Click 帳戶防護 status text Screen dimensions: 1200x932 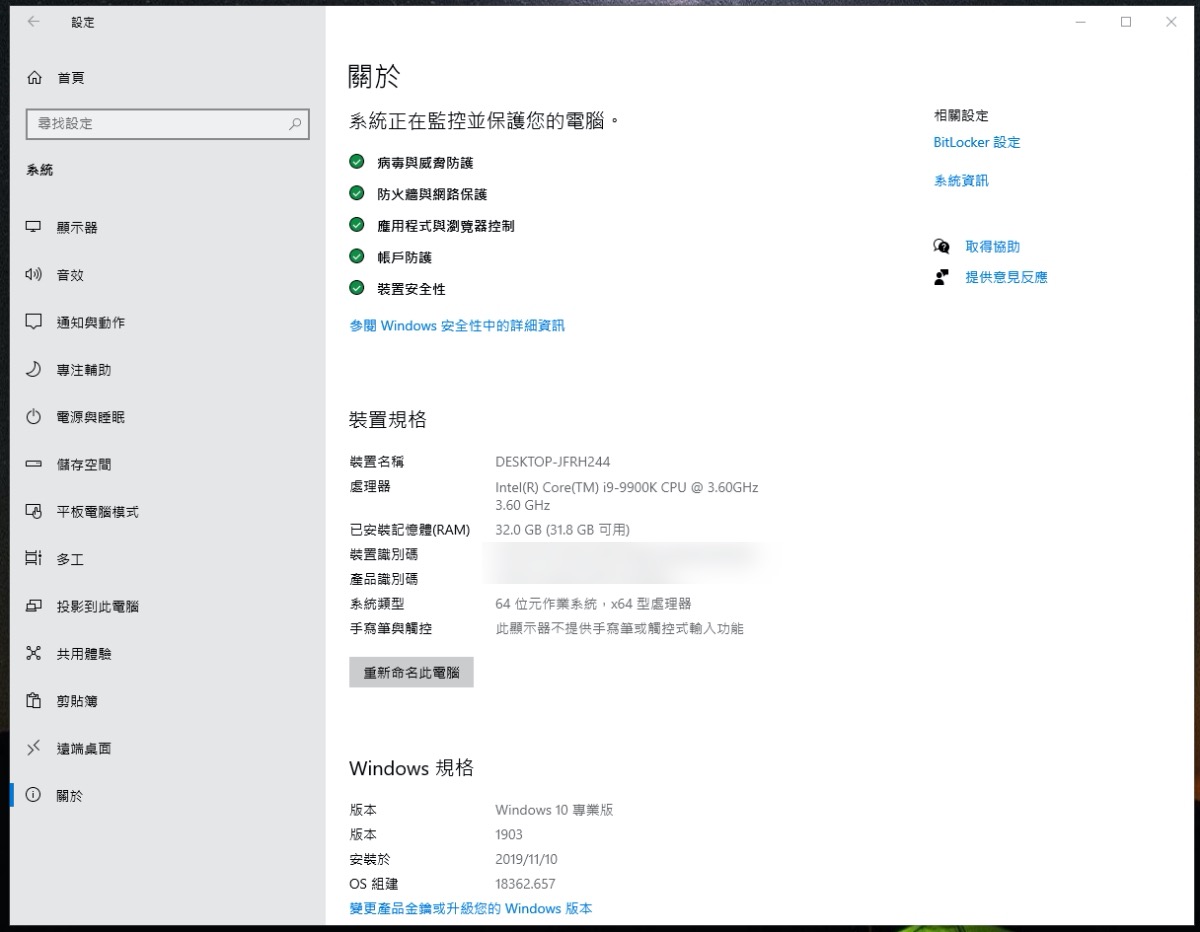coord(404,257)
